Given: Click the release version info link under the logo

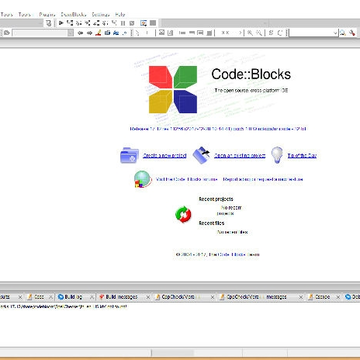Looking at the screenshot, I should coord(218,129).
